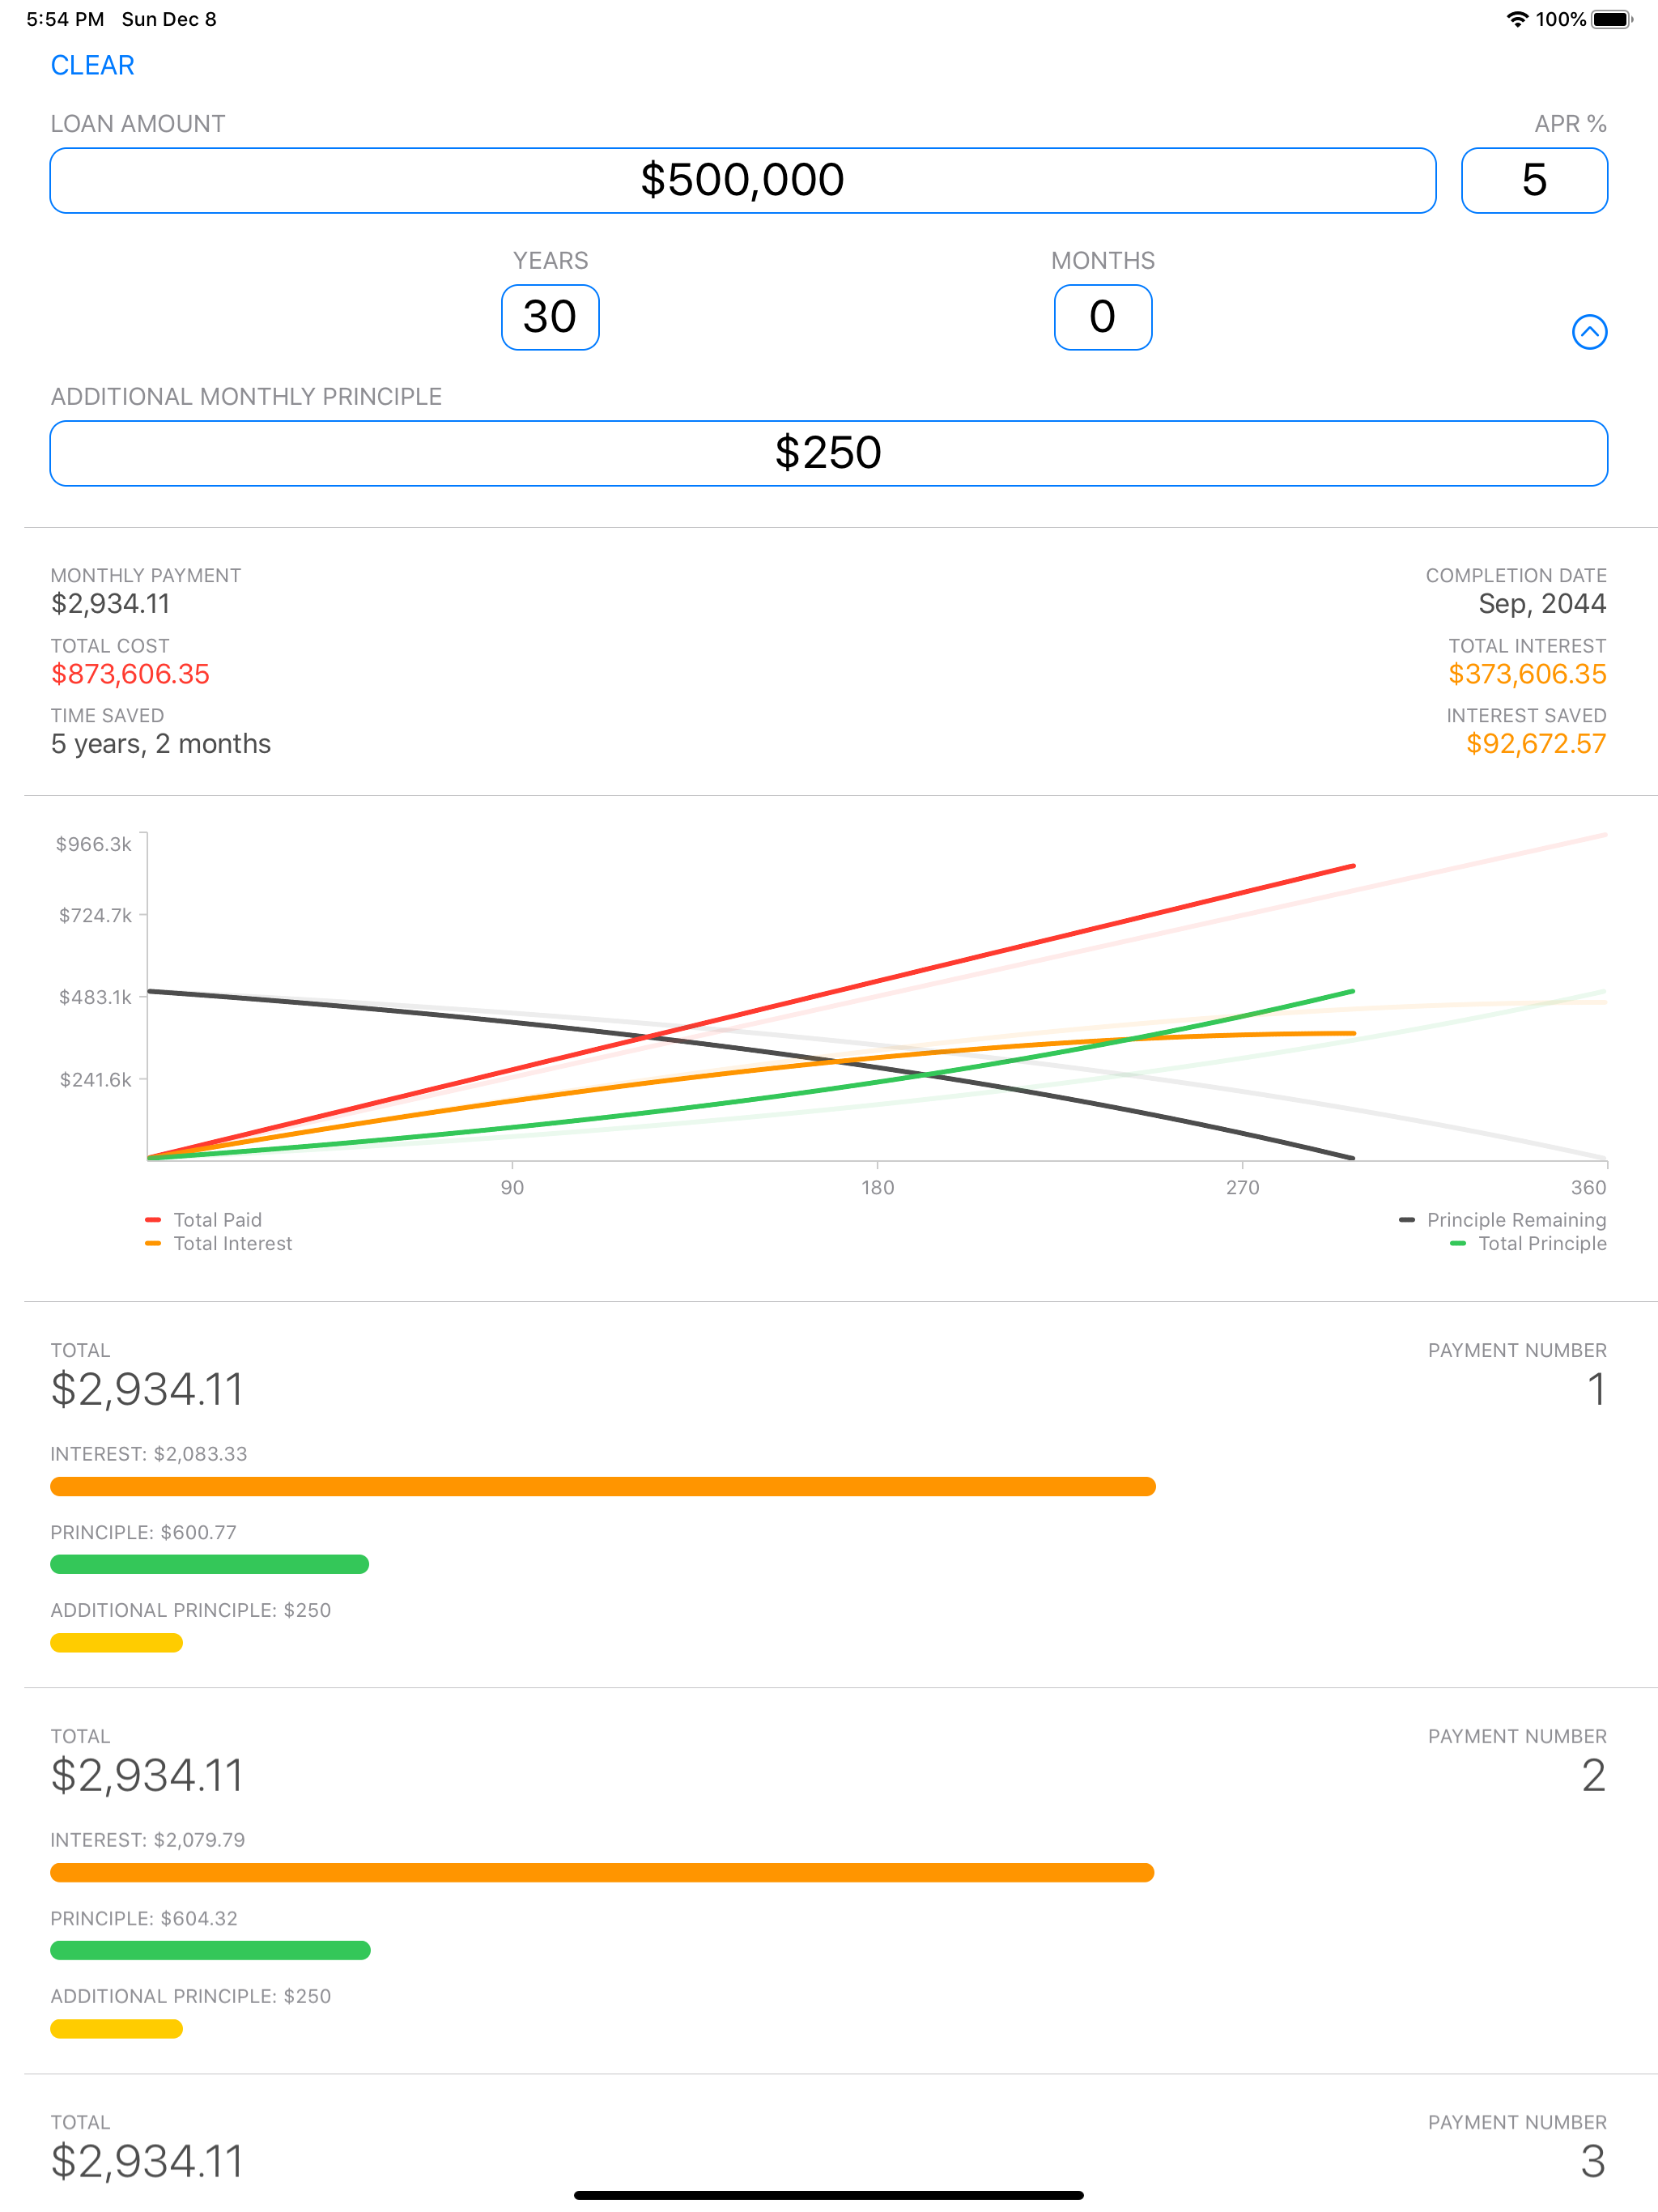This screenshot has width=1658, height=2212.
Task: Tap payment 1 principle bar $600.77
Action: tap(210, 1564)
